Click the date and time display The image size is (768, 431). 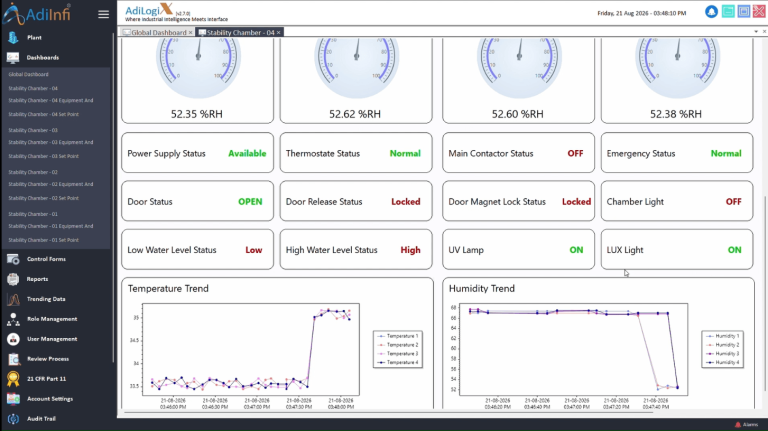(x=642, y=13)
